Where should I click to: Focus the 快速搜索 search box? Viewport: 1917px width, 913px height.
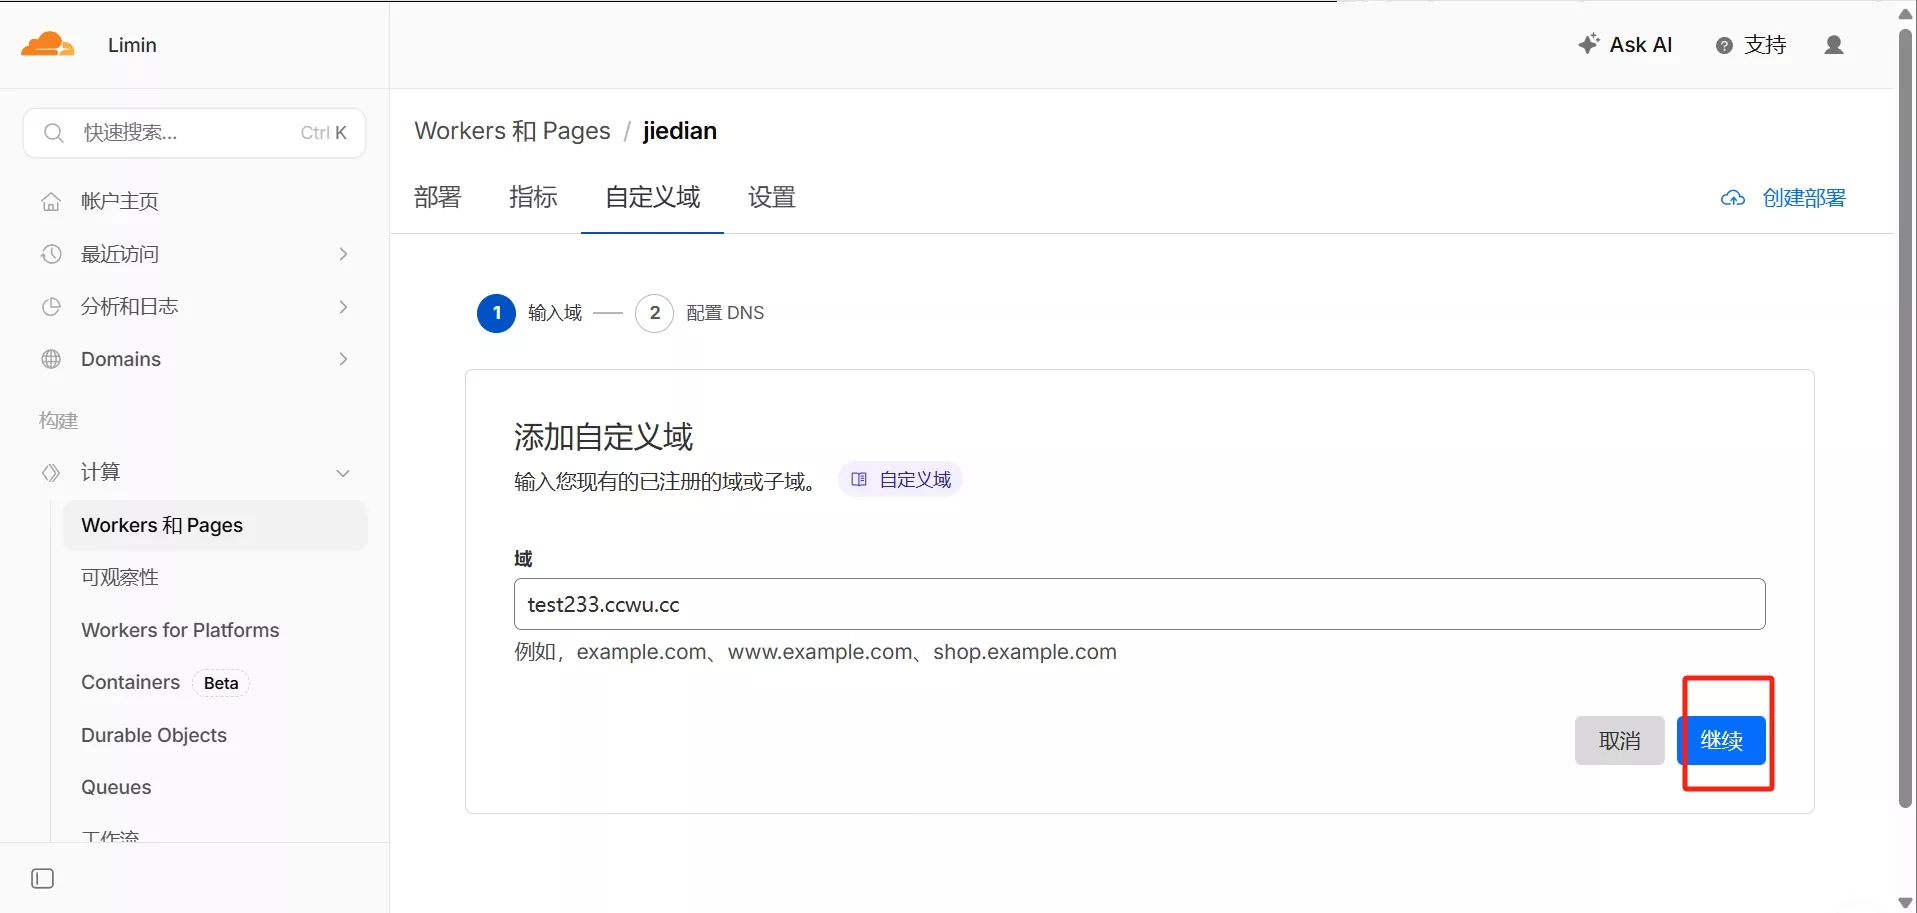pyautogui.click(x=194, y=133)
